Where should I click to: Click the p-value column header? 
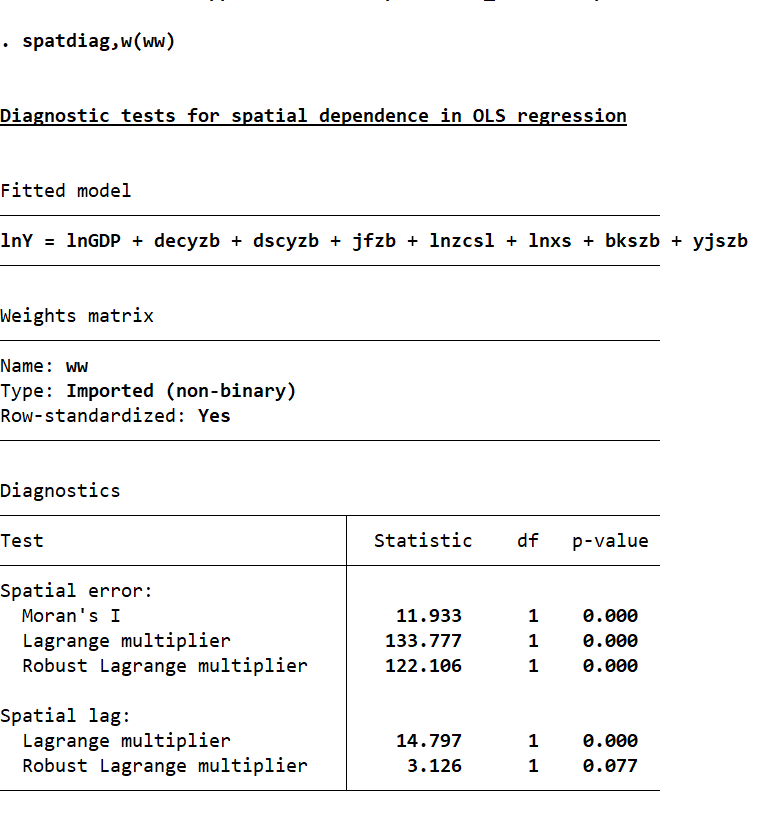point(610,540)
